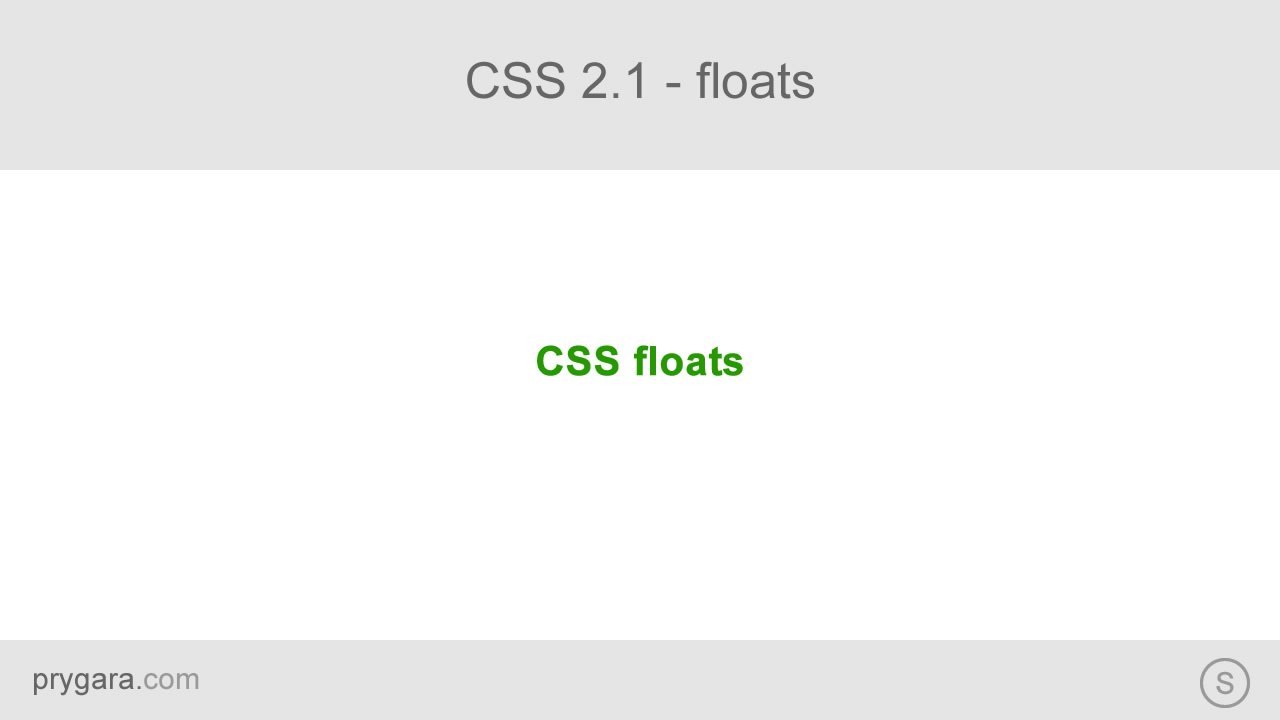This screenshot has width=1280, height=720.
Task: Click the letter S inside the circle
Action: point(1225,684)
